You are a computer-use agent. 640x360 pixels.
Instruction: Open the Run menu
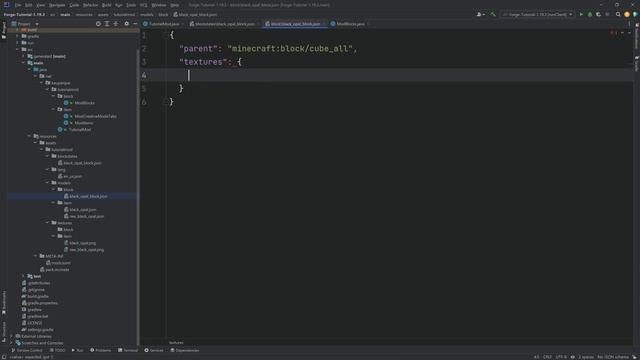click(x=119, y=5)
